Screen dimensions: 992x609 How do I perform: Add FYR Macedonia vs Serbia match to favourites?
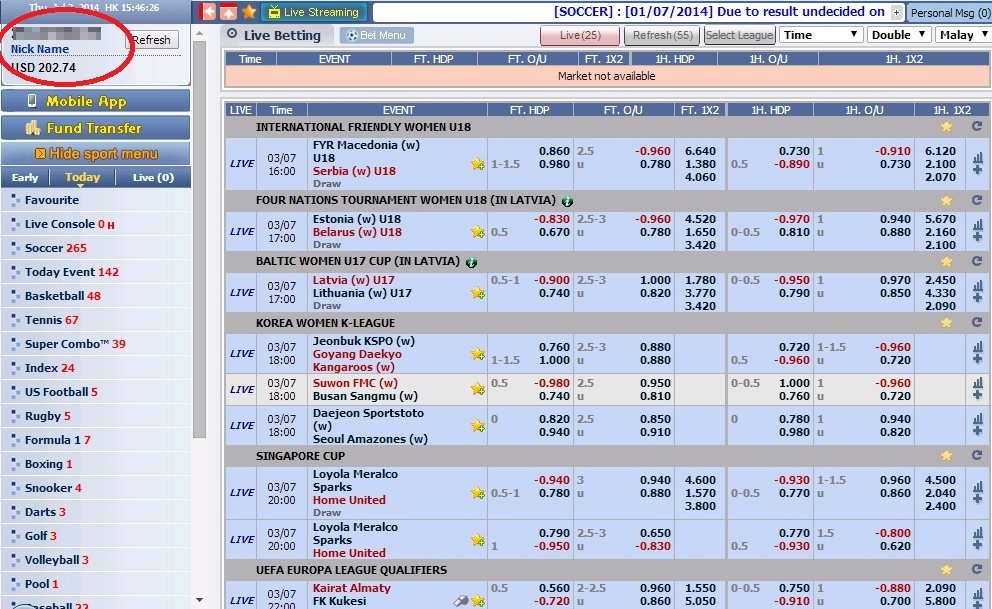[x=478, y=164]
